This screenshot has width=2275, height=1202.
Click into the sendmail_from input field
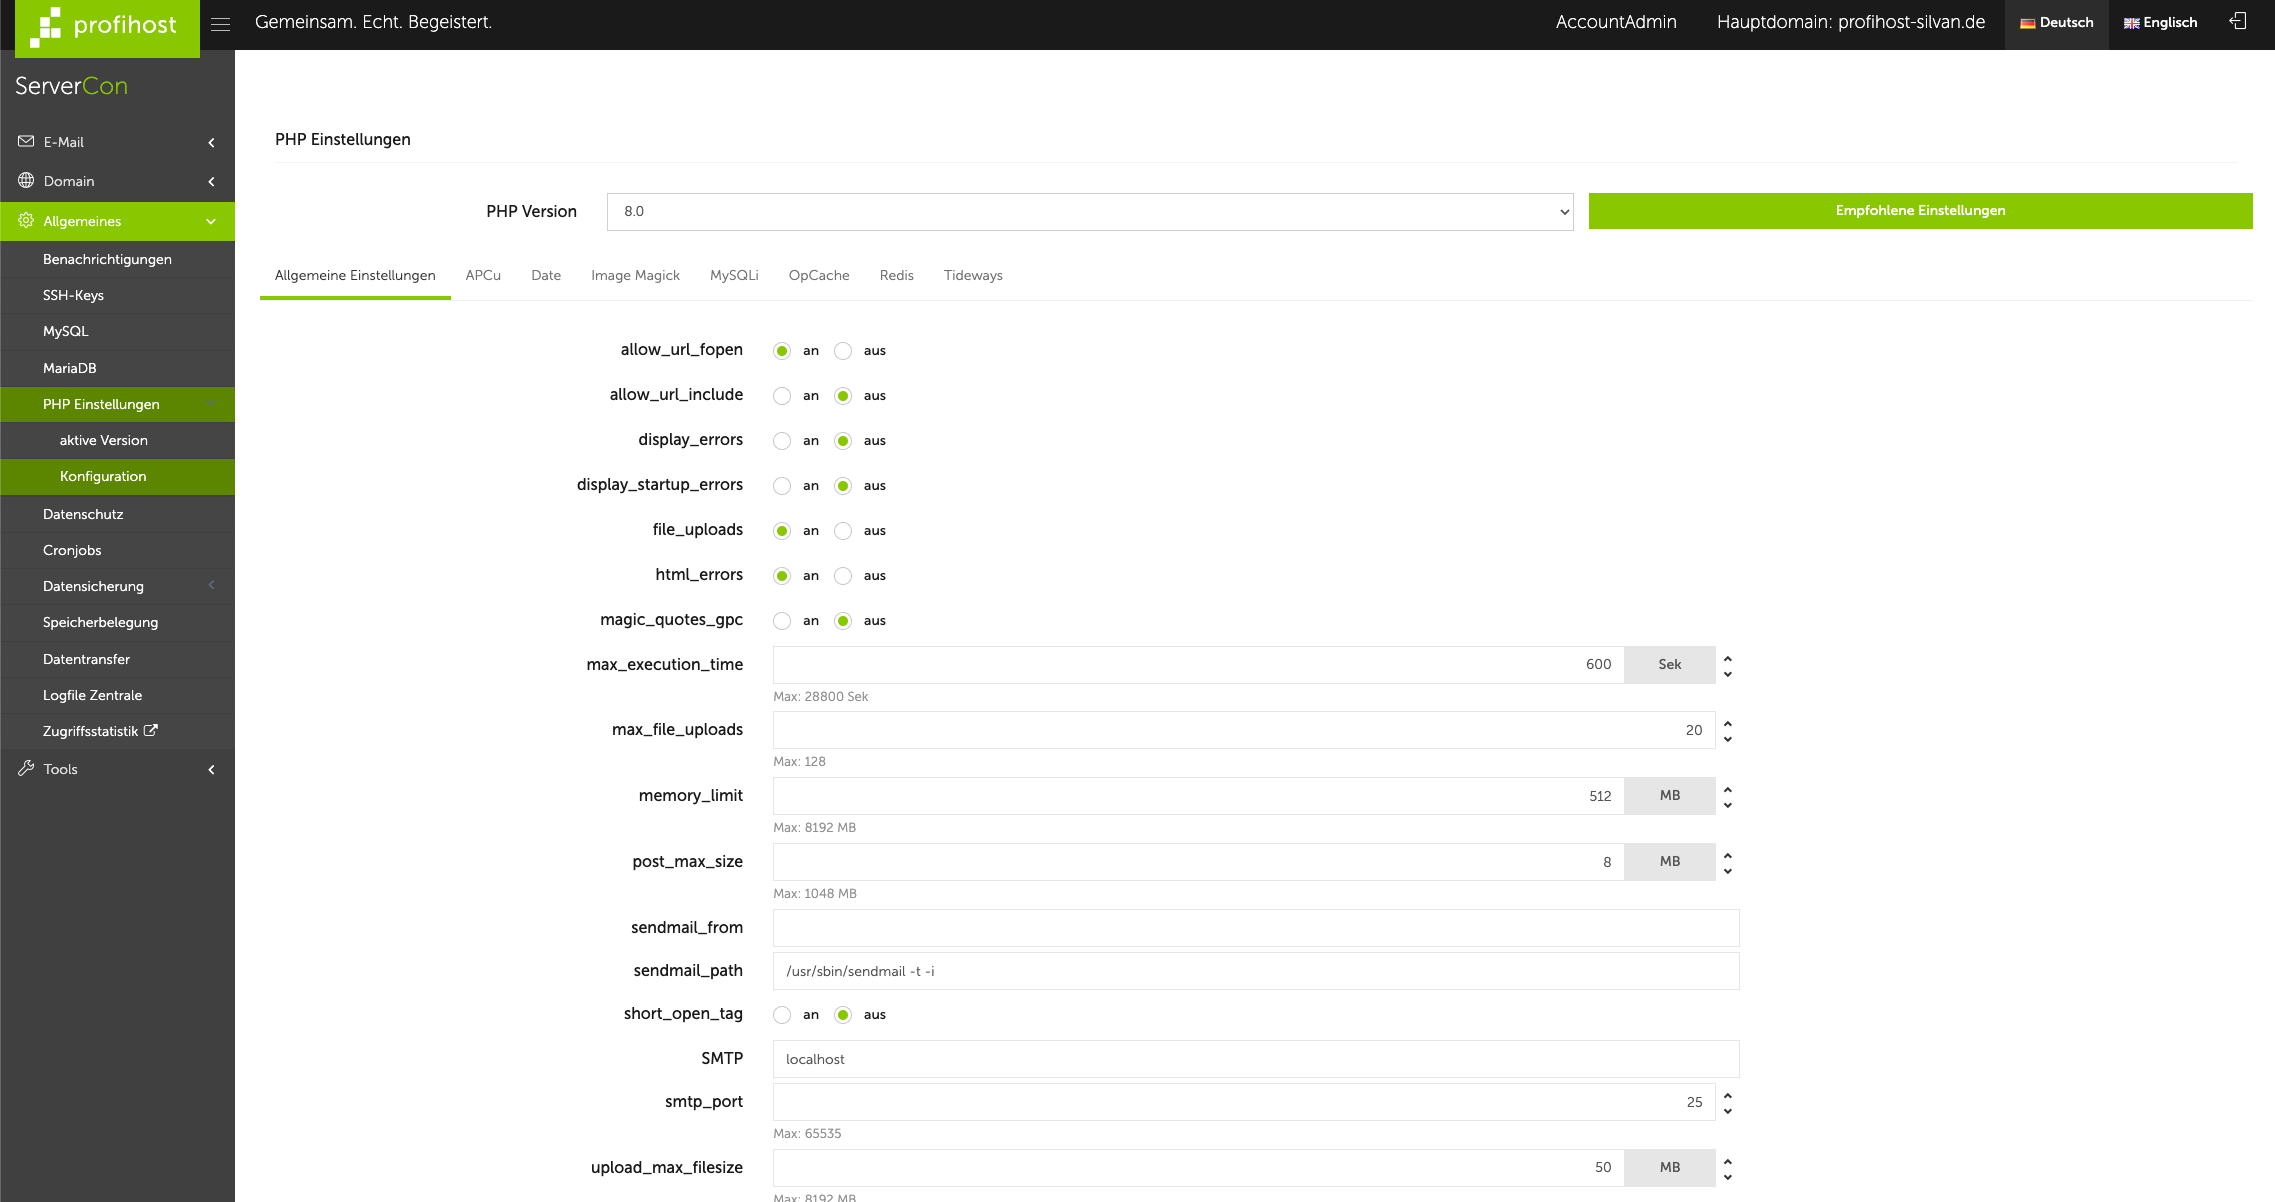pos(1255,928)
